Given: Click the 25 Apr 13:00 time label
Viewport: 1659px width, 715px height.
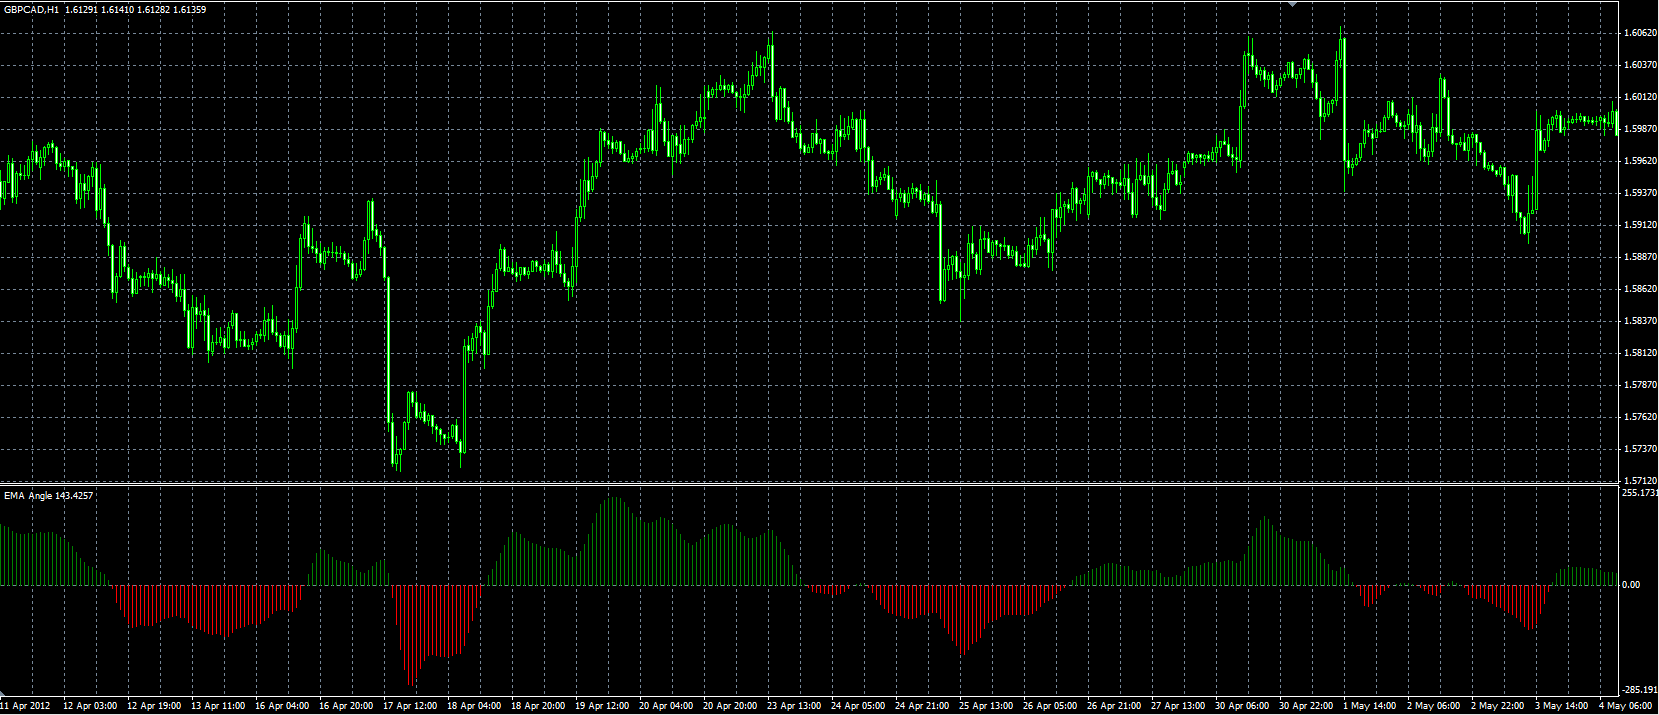Looking at the screenshot, I should (x=986, y=706).
